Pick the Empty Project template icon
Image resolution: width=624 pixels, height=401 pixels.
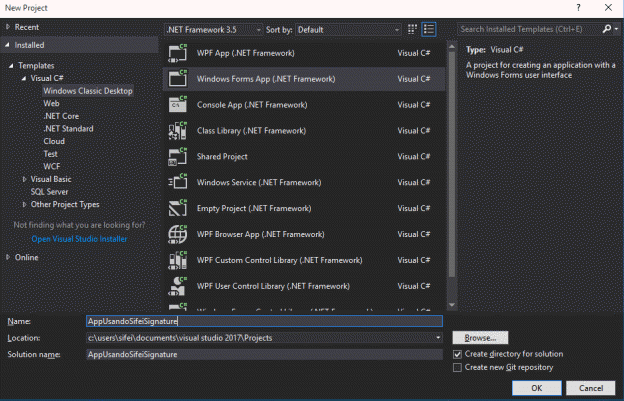(177, 208)
